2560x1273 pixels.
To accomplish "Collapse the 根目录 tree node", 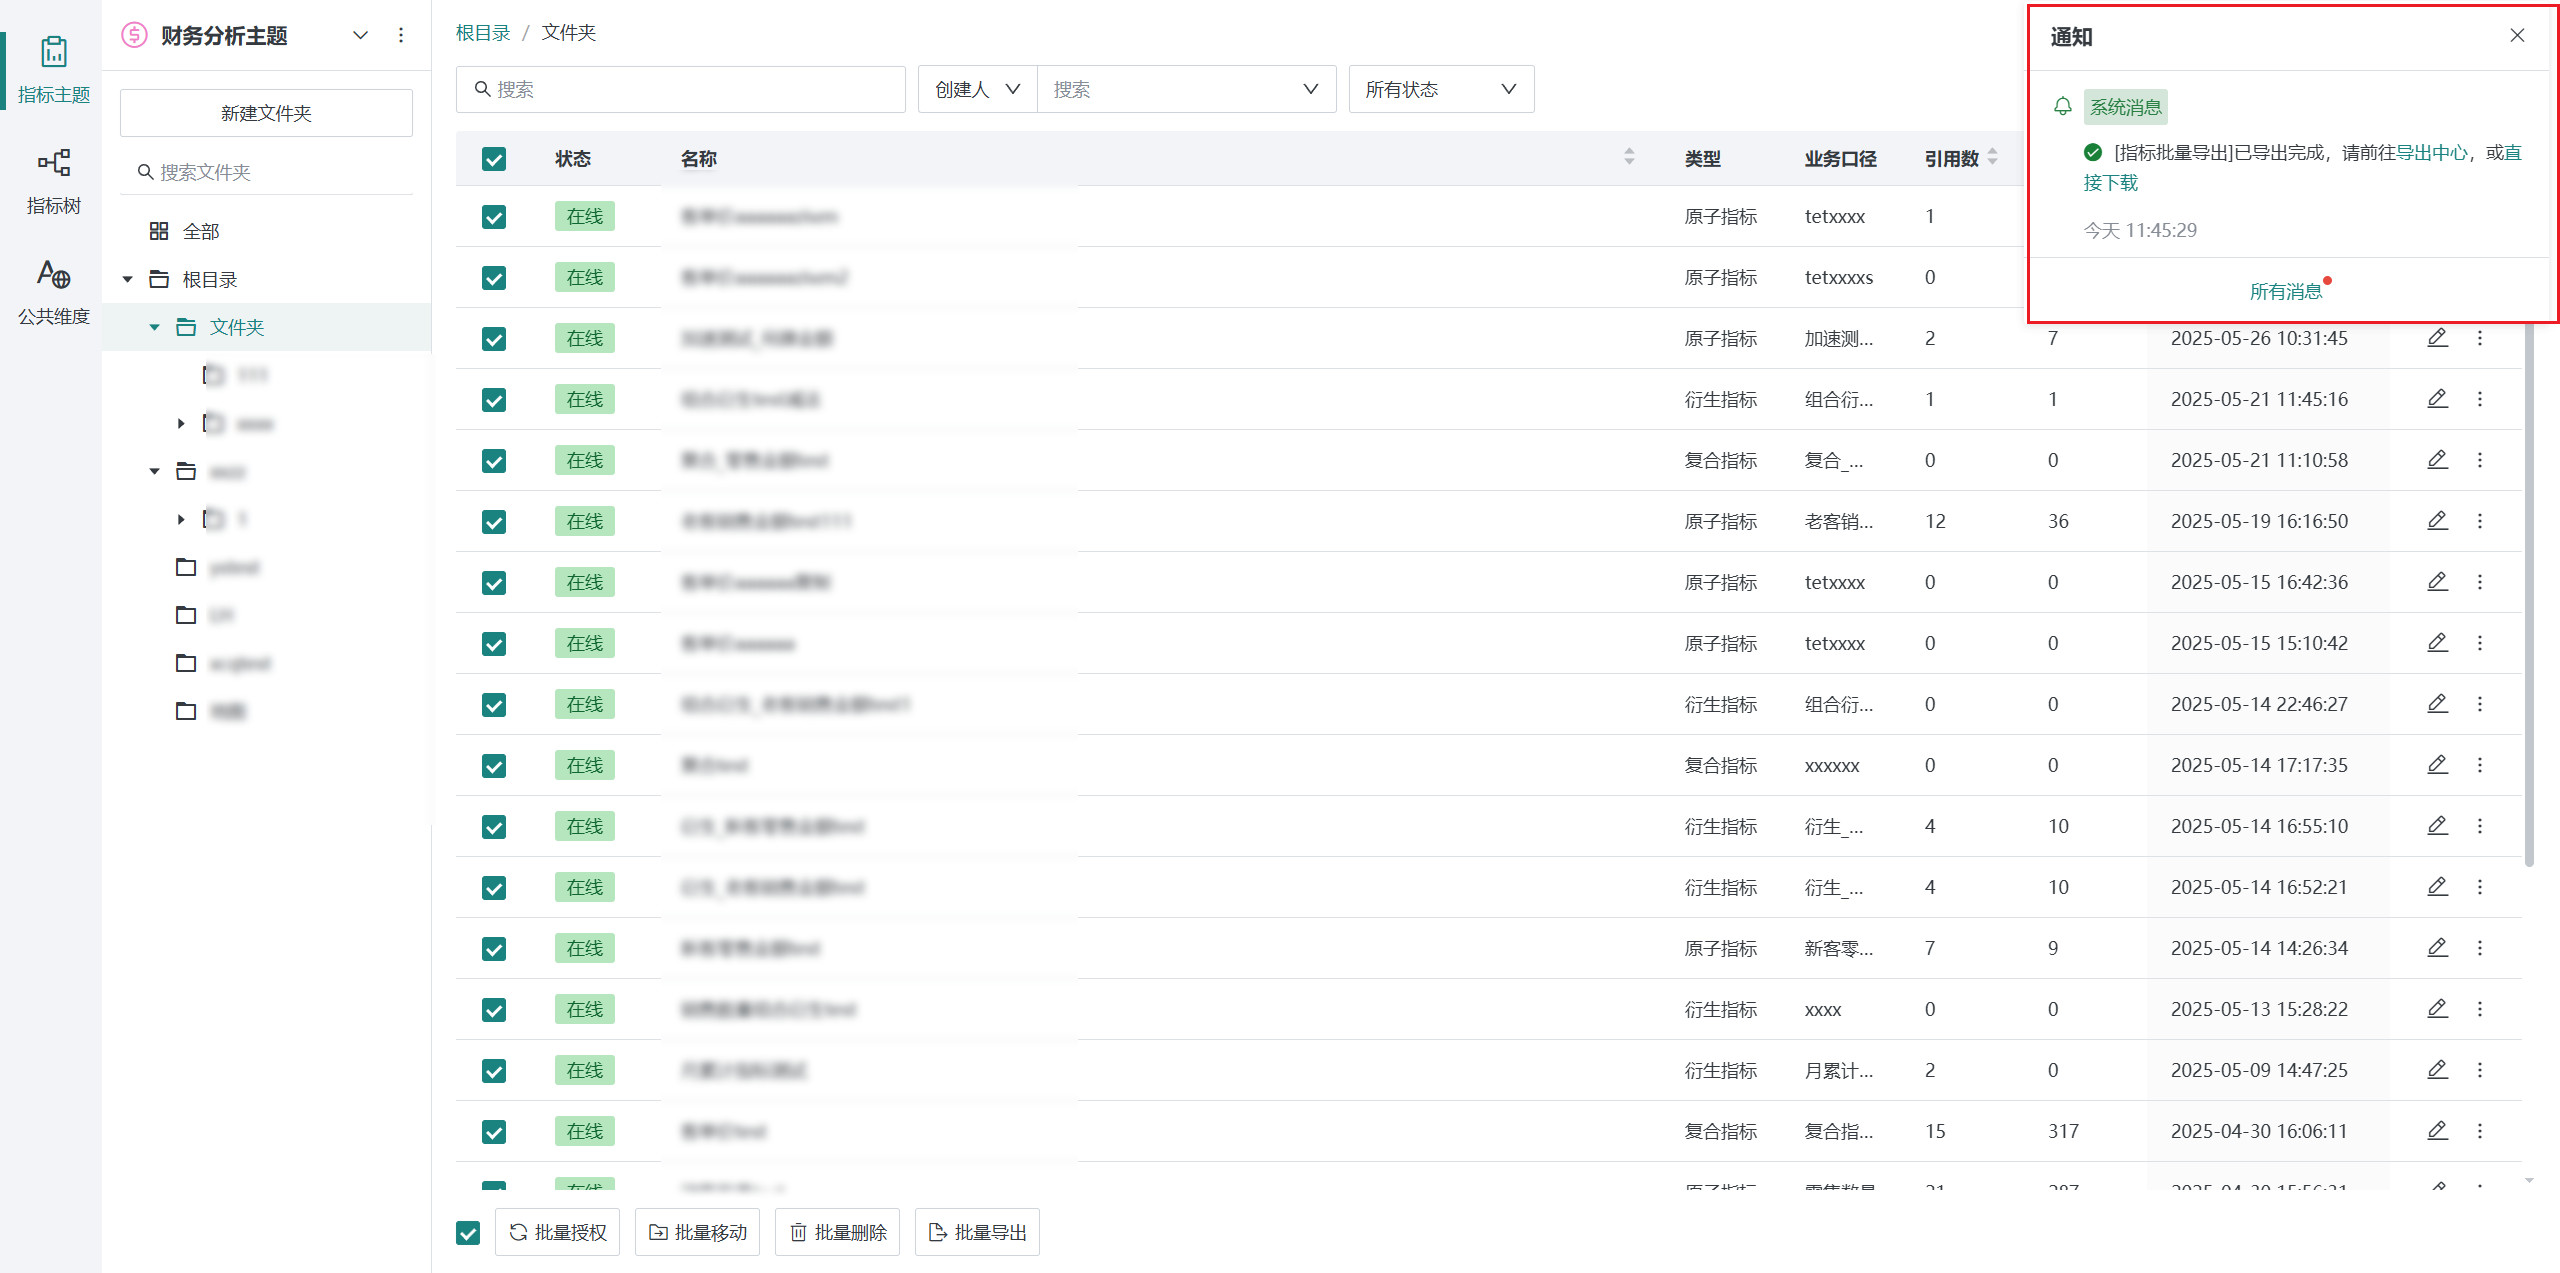I will point(128,280).
